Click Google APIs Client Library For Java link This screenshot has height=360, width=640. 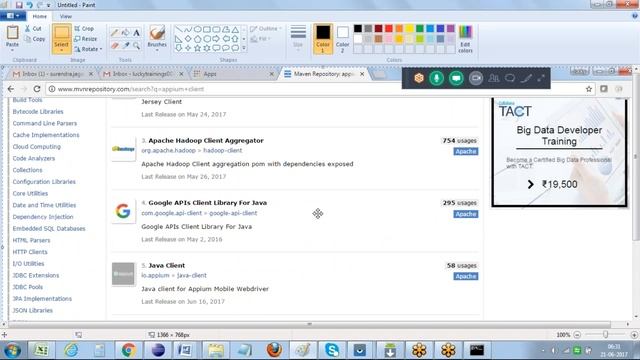[x=207, y=203]
